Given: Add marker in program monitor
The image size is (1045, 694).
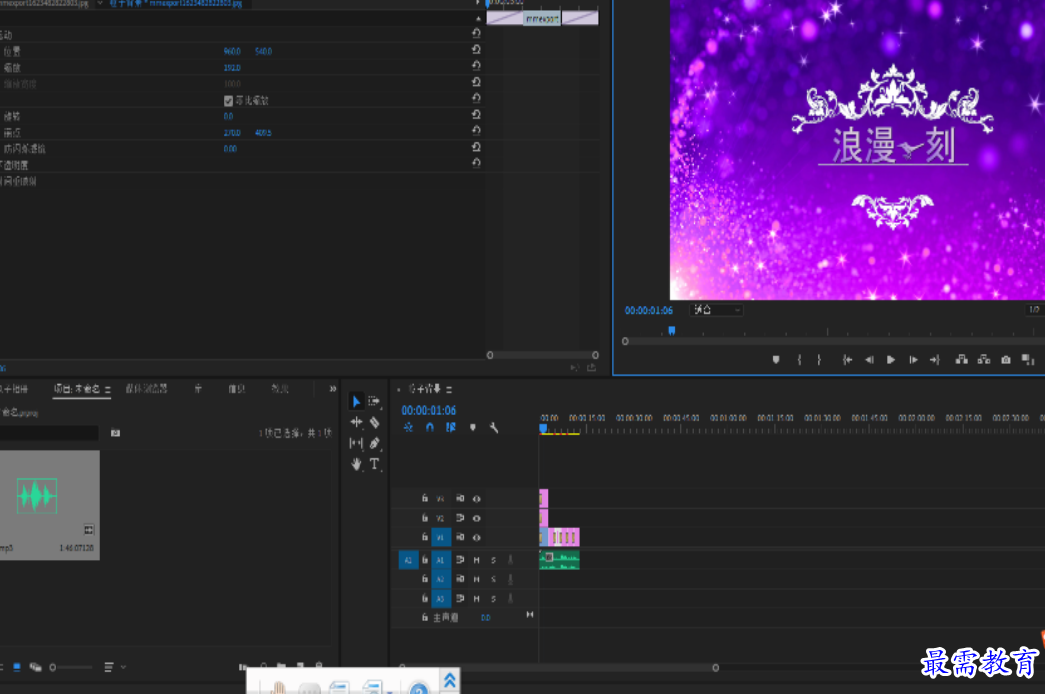Looking at the screenshot, I should [x=776, y=360].
